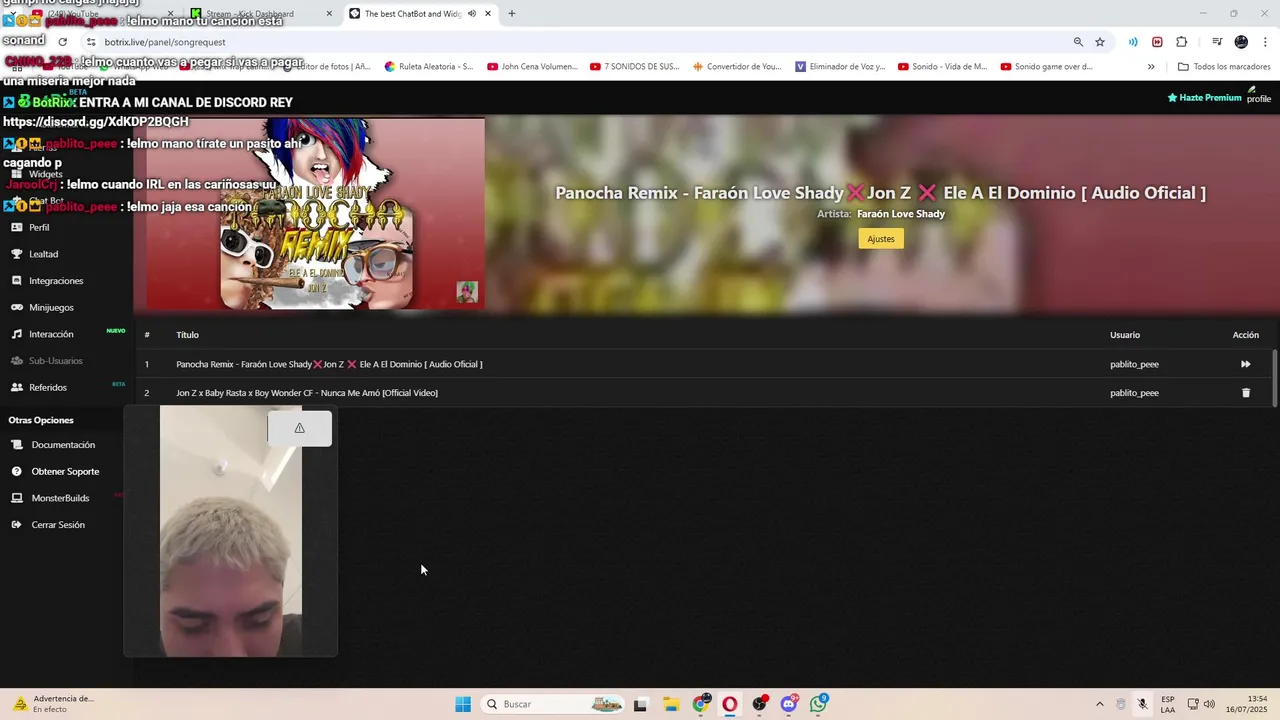Open a new browser tab

point(512,14)
